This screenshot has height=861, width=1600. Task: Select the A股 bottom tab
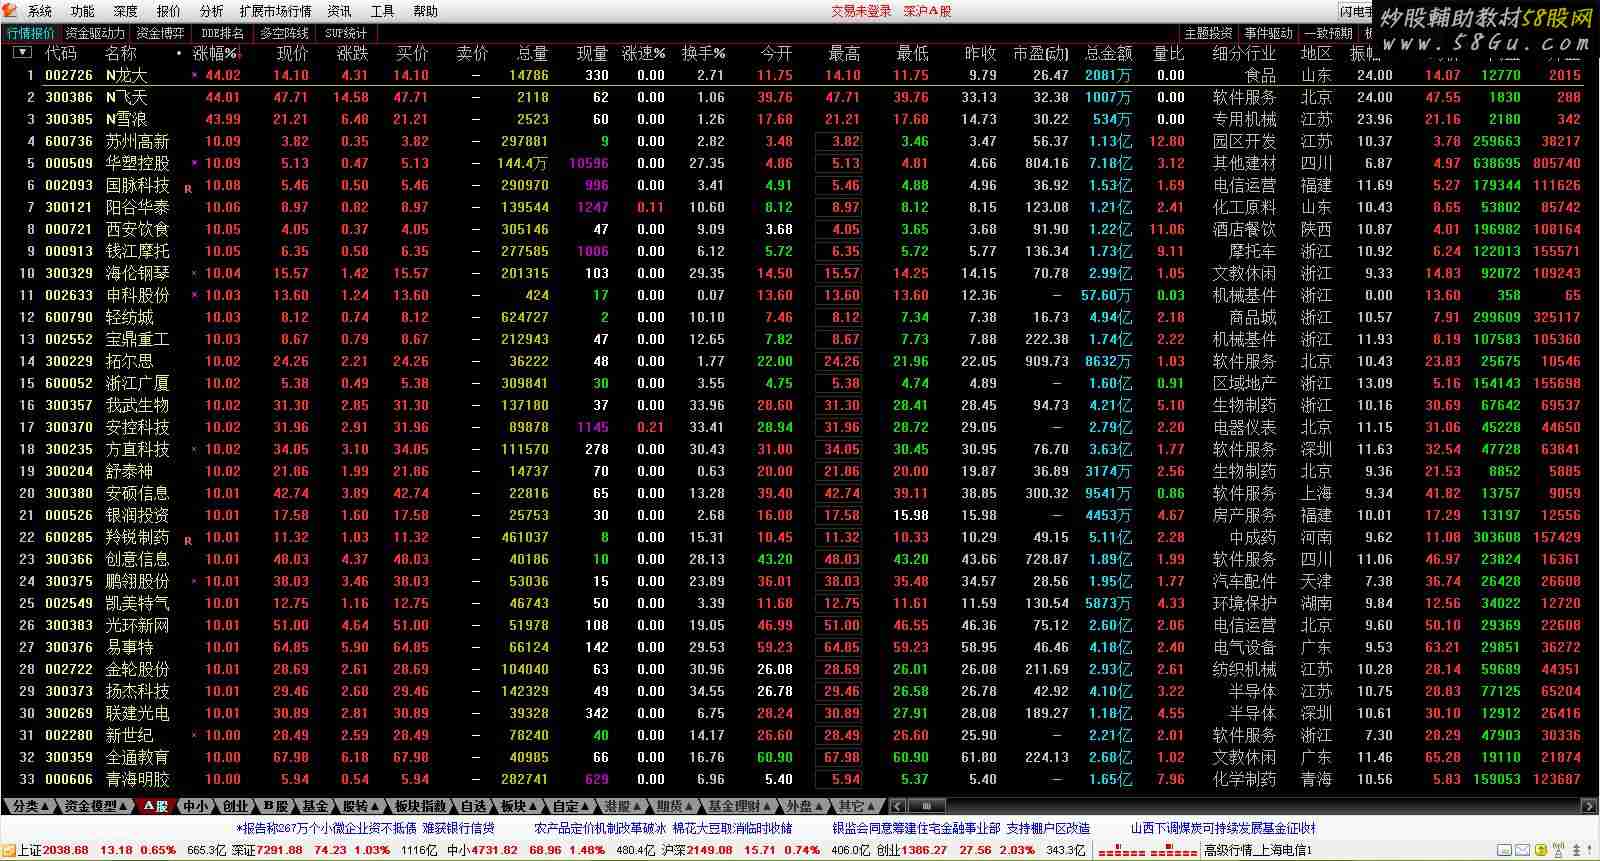(x=155, y=806)
